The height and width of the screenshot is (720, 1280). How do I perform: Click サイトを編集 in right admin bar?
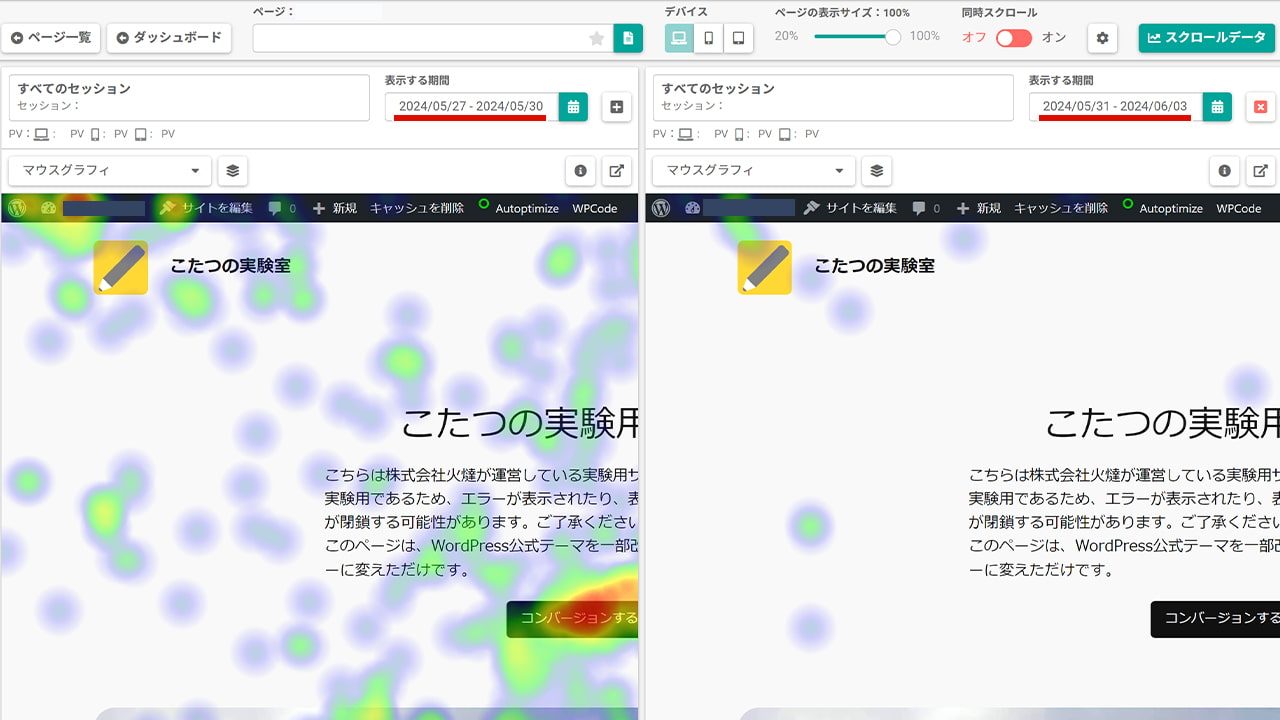851,208
